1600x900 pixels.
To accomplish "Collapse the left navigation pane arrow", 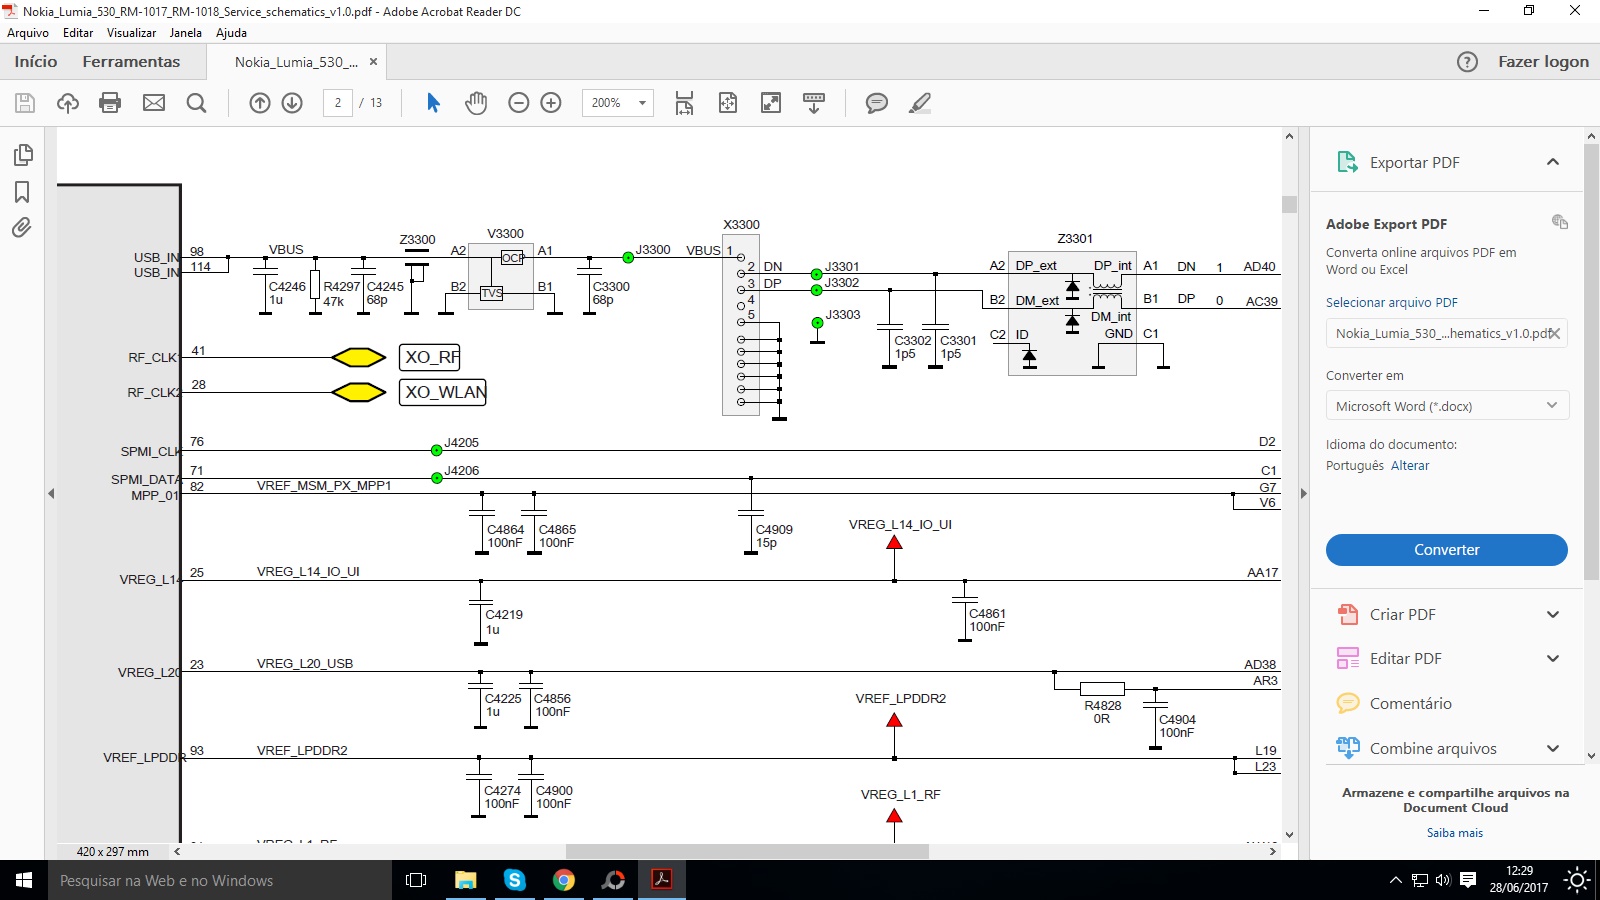I will tap(51, 493).
